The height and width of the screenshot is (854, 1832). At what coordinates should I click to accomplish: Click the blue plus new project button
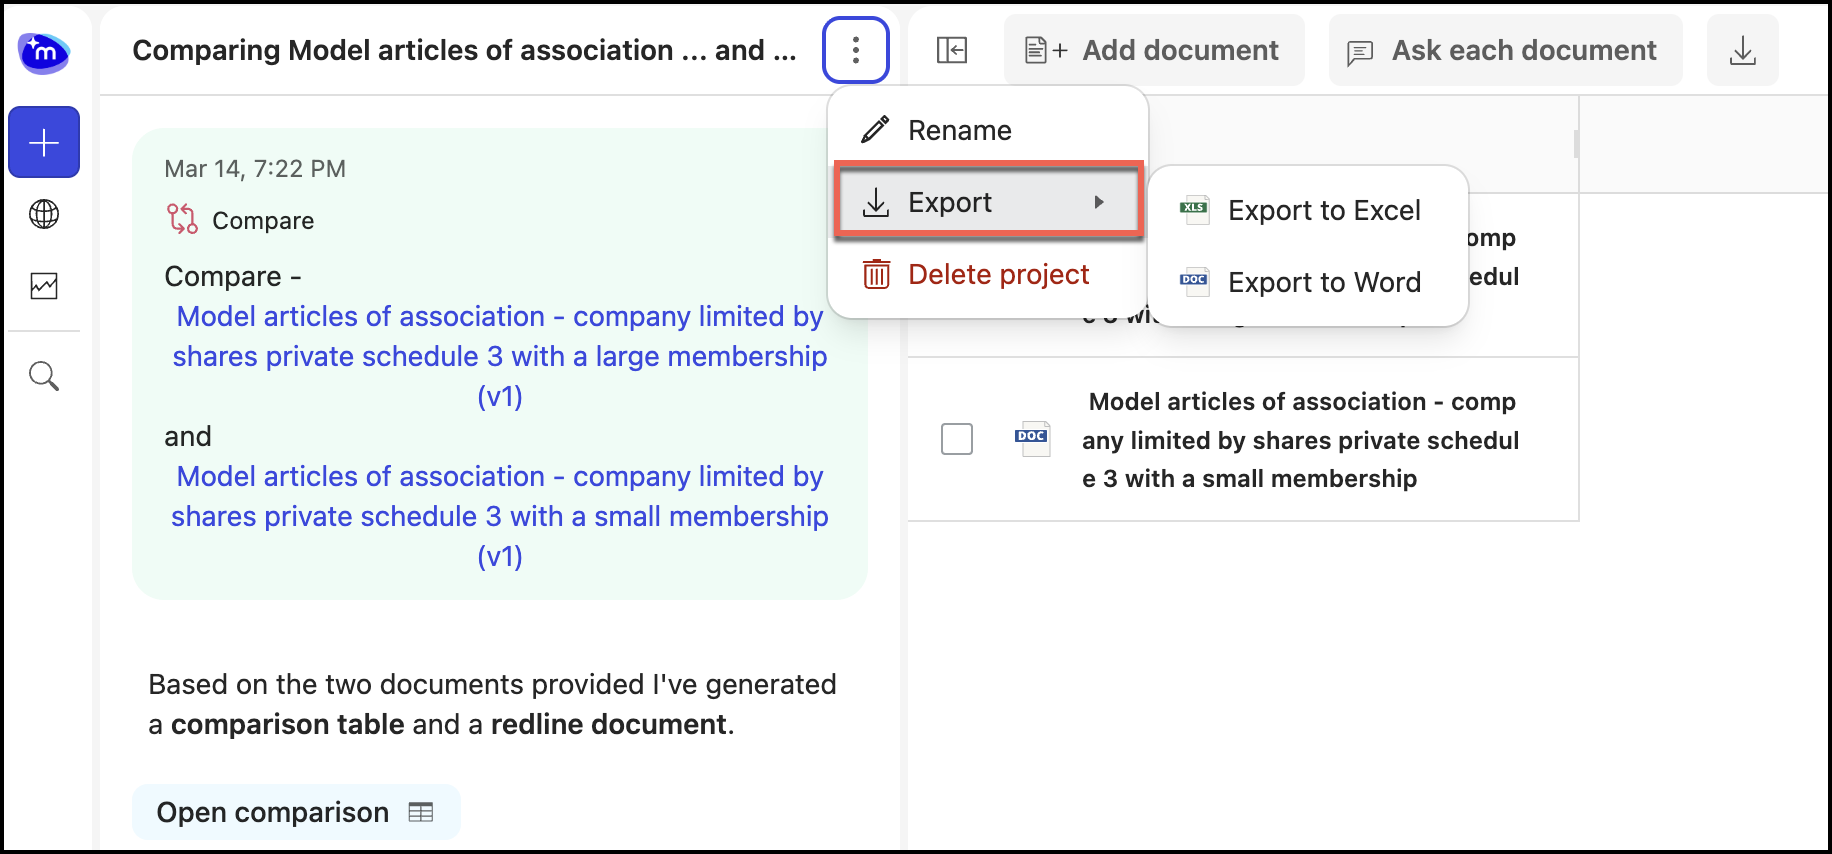click(44, 142)
